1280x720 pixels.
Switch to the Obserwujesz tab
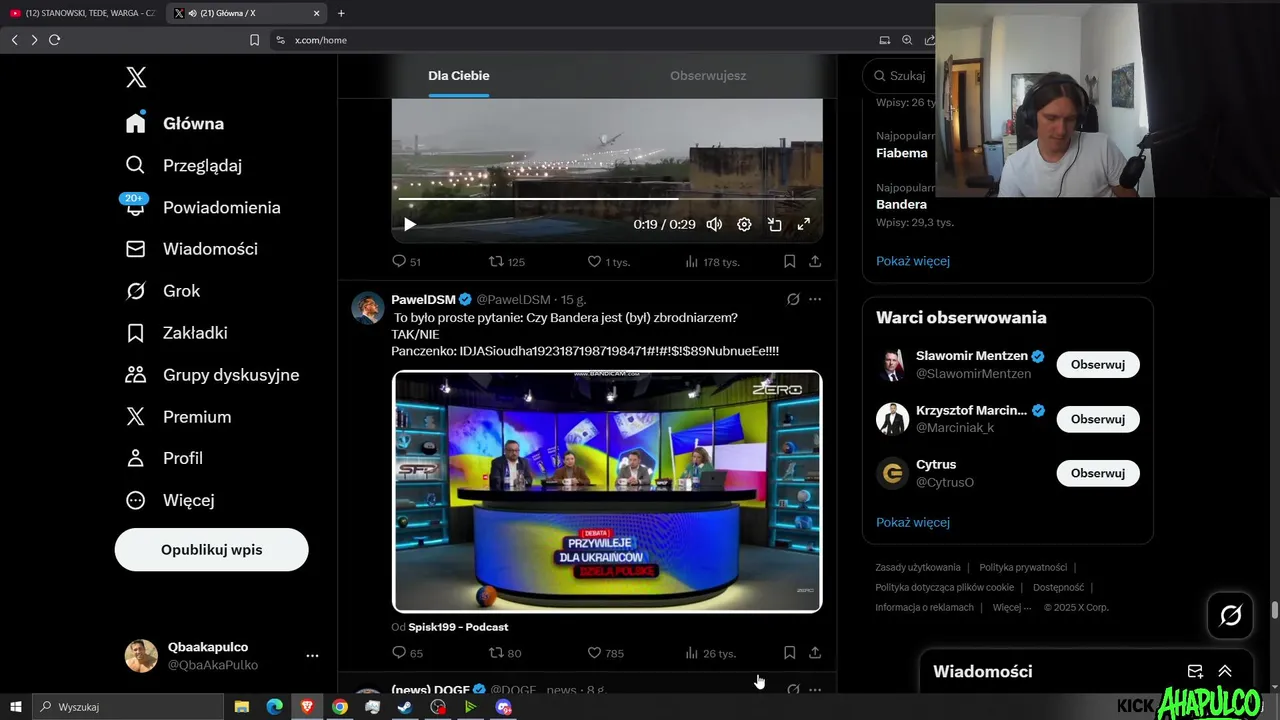pyautogui.click(x=708, y=76)
